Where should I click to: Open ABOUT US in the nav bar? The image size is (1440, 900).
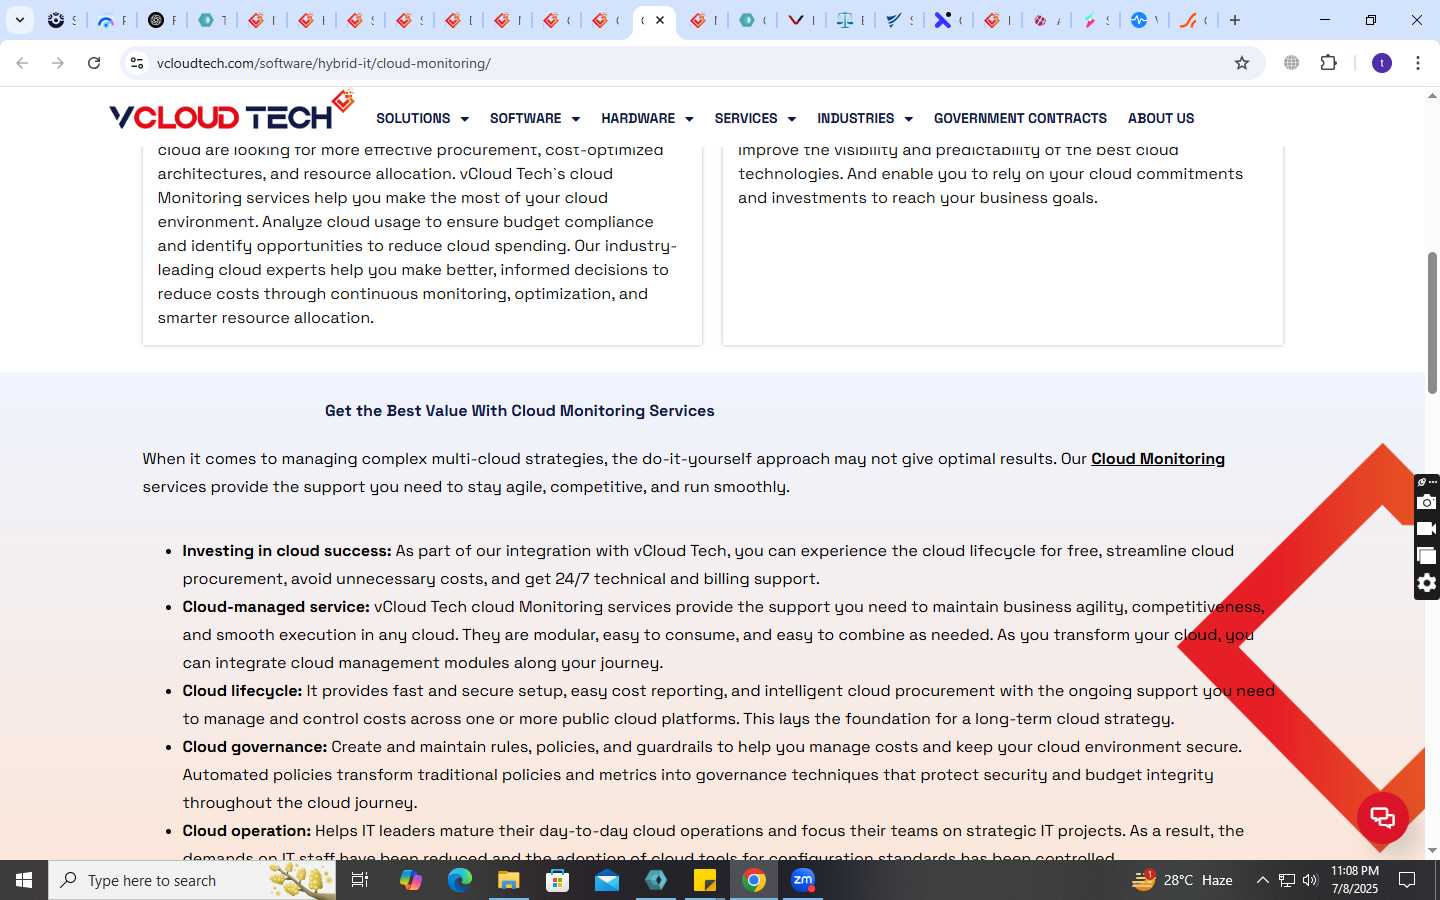tap(1161, 118)
